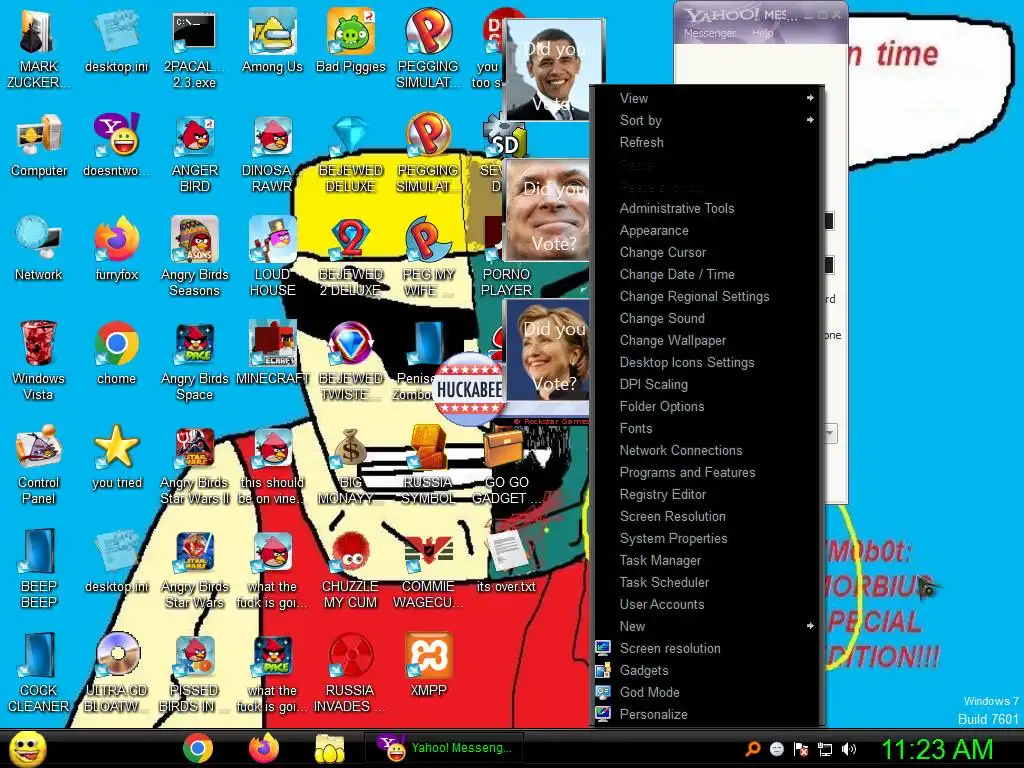Image resolution: width=1024 pixels, height=768 pixels.
Task: Select the XMPP desktop shortcut
Action: (428, 665)
